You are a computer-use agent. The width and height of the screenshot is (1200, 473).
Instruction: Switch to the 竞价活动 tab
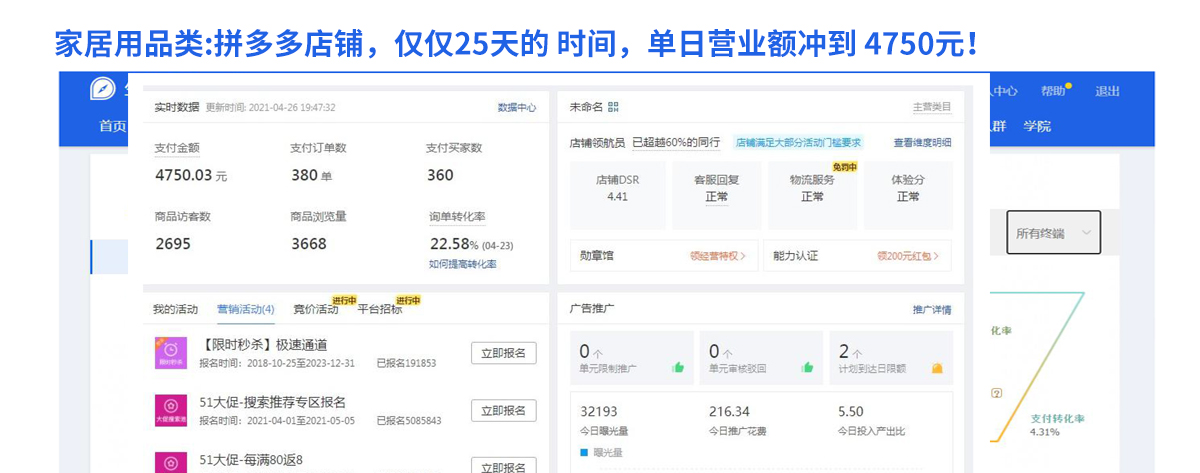coord(316,309)
